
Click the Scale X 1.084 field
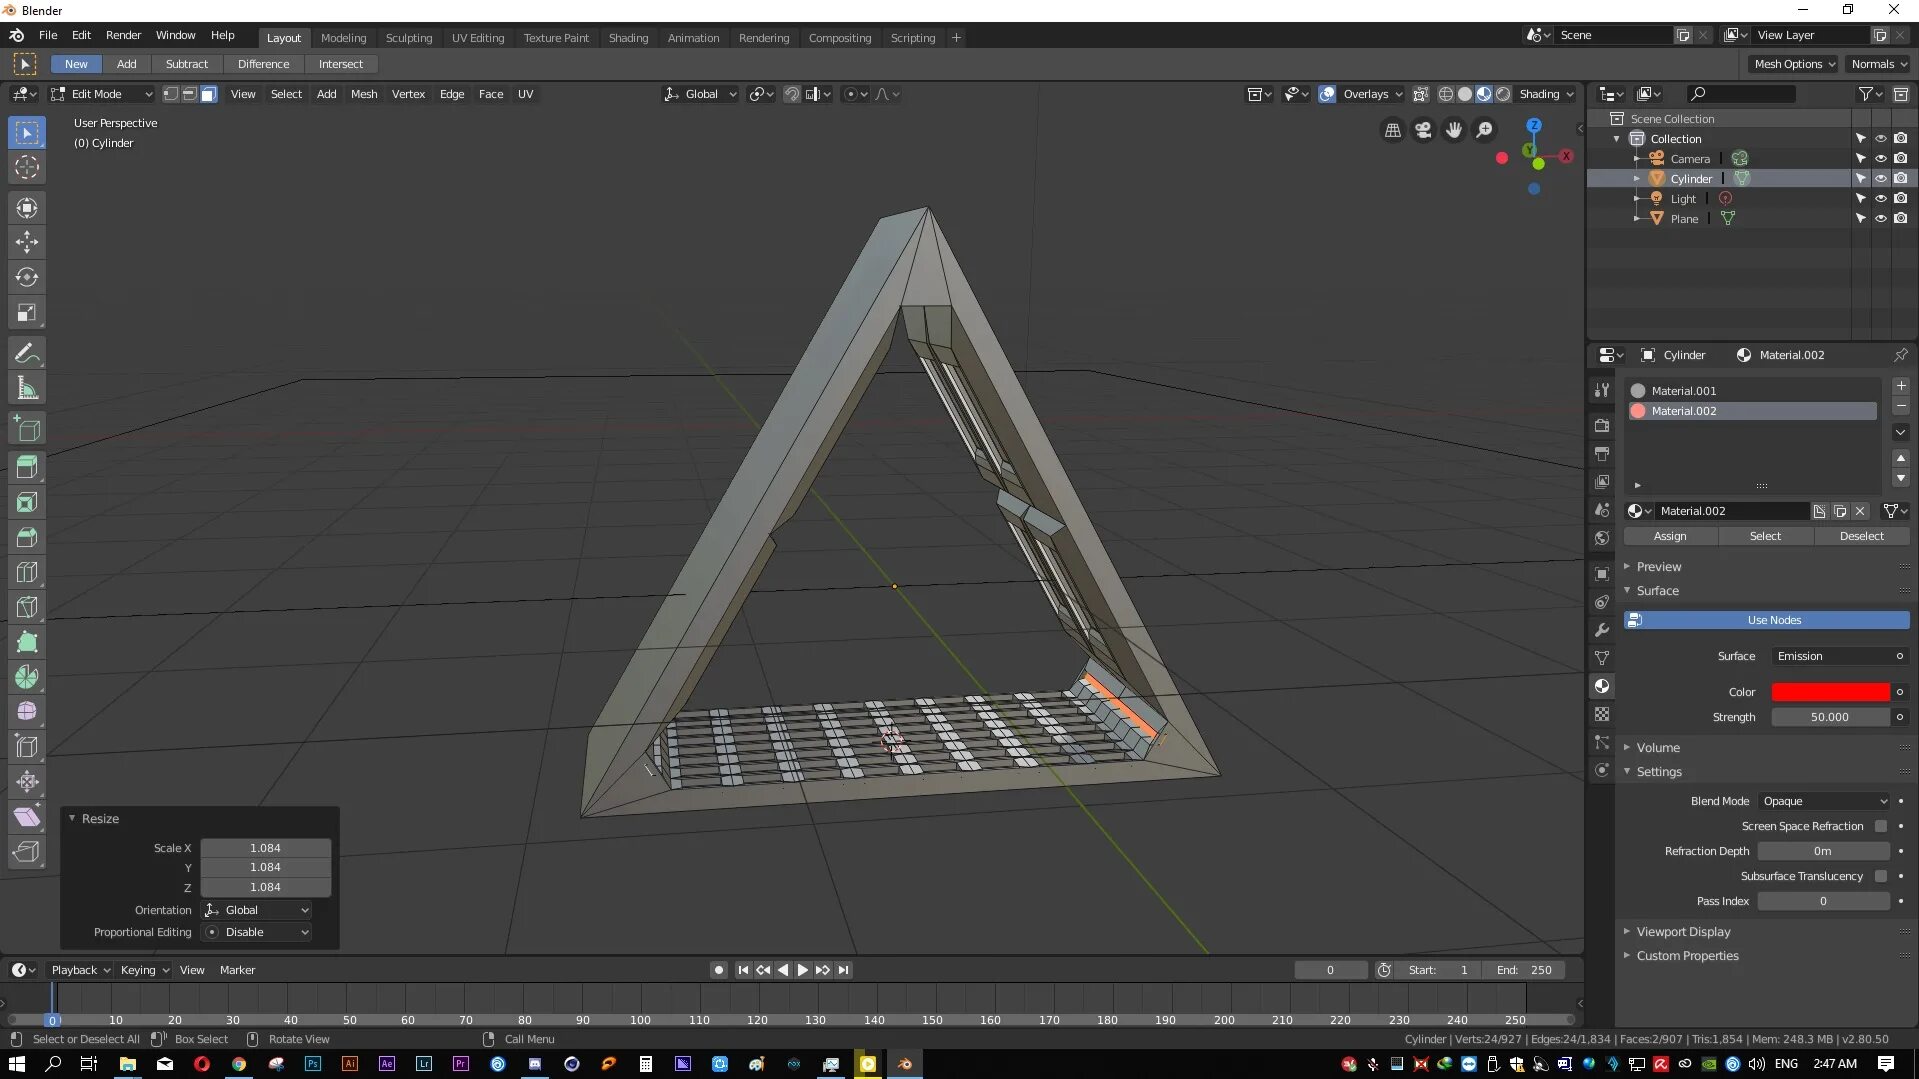[x=265, y=848]
